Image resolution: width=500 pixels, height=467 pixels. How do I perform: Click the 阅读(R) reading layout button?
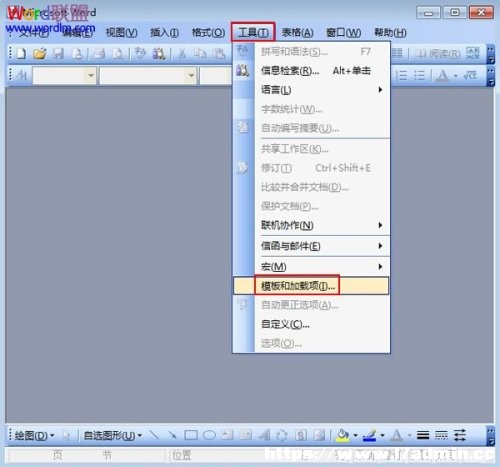[437, 53]
